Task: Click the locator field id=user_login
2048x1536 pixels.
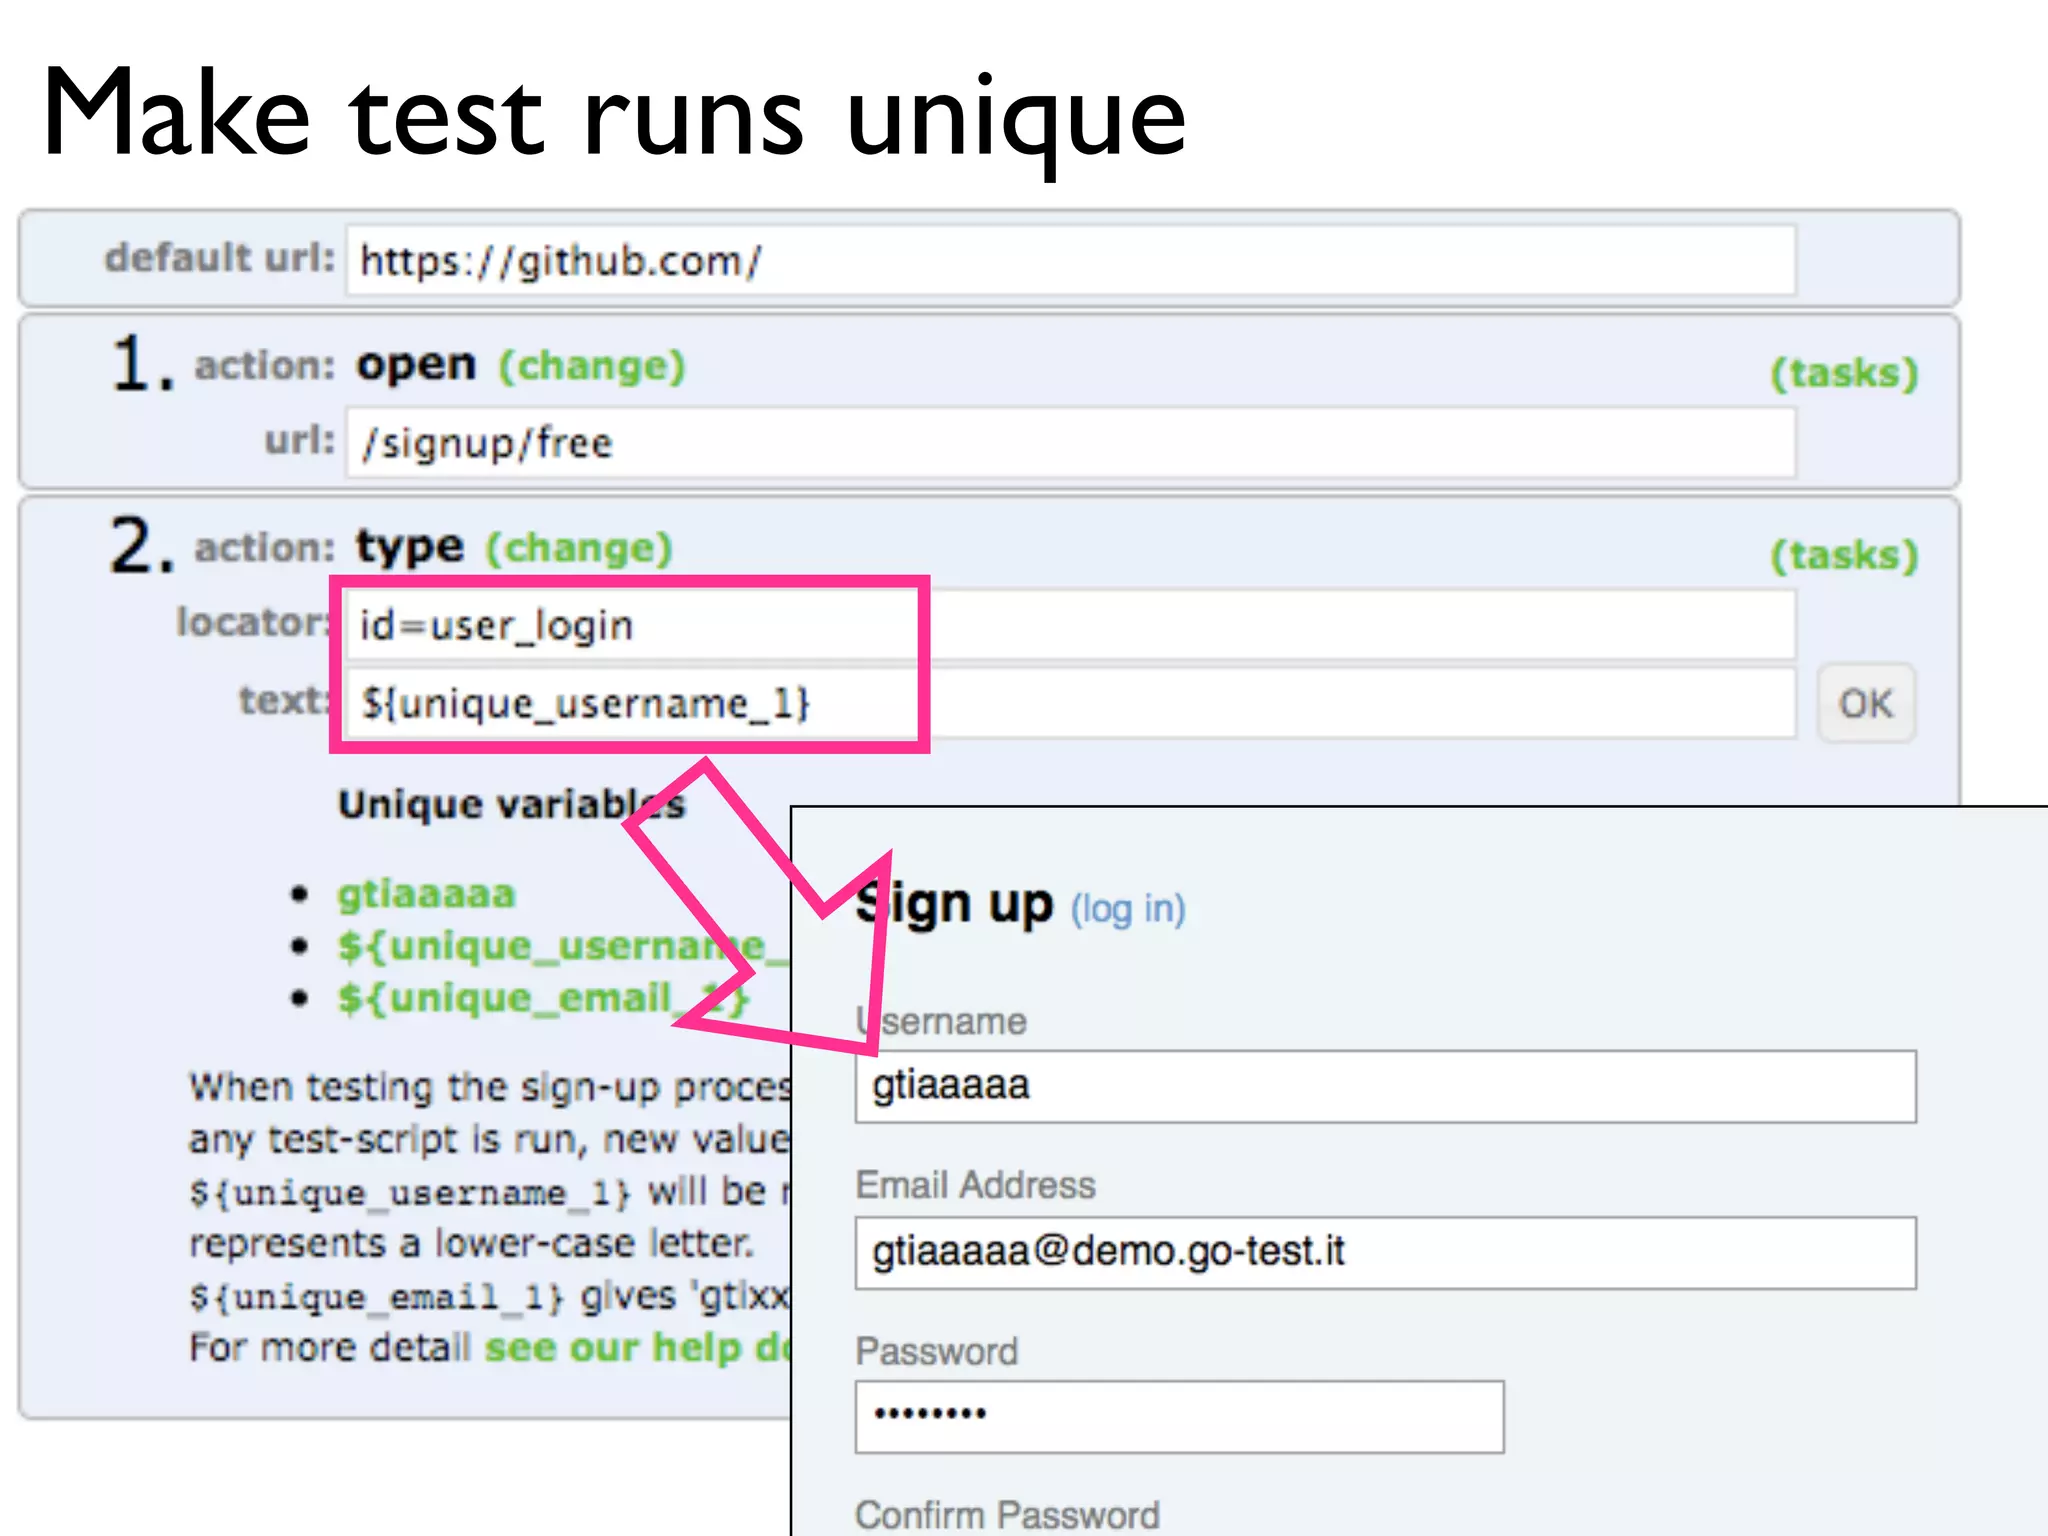Action: [x=1071, y=625]
